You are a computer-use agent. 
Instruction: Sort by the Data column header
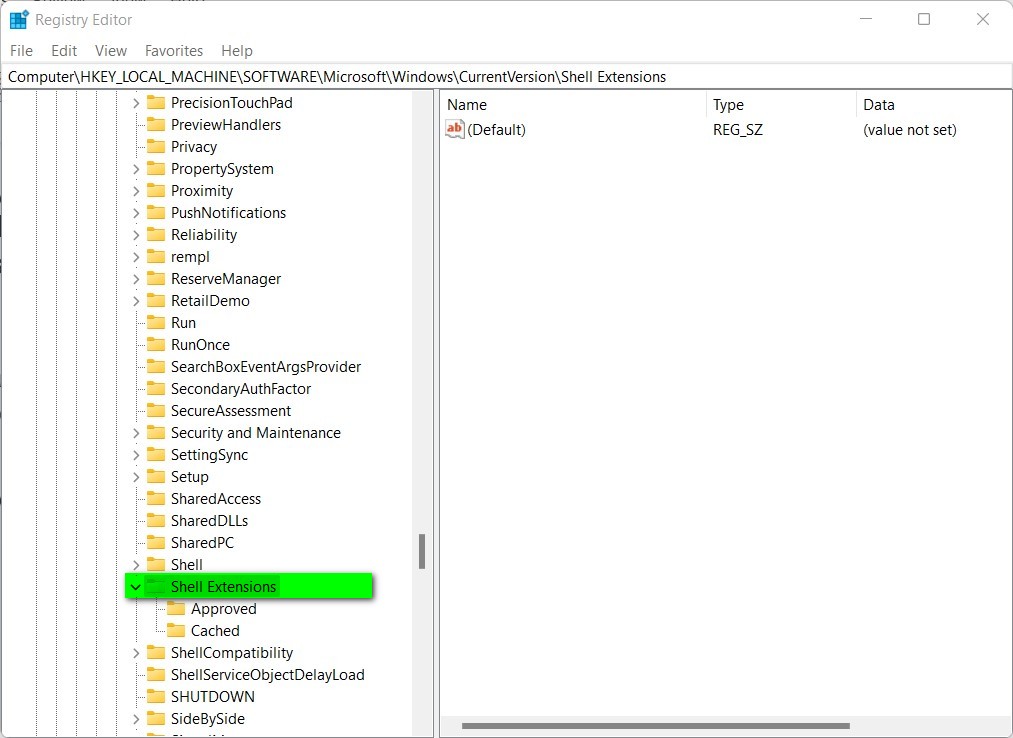(934, 105)
